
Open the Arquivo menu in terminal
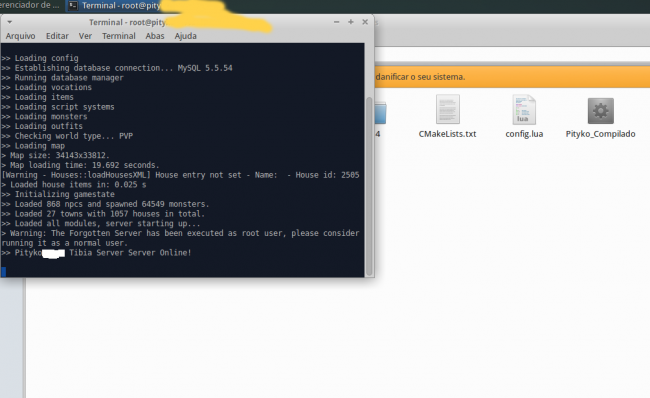[x=20, y=36]
